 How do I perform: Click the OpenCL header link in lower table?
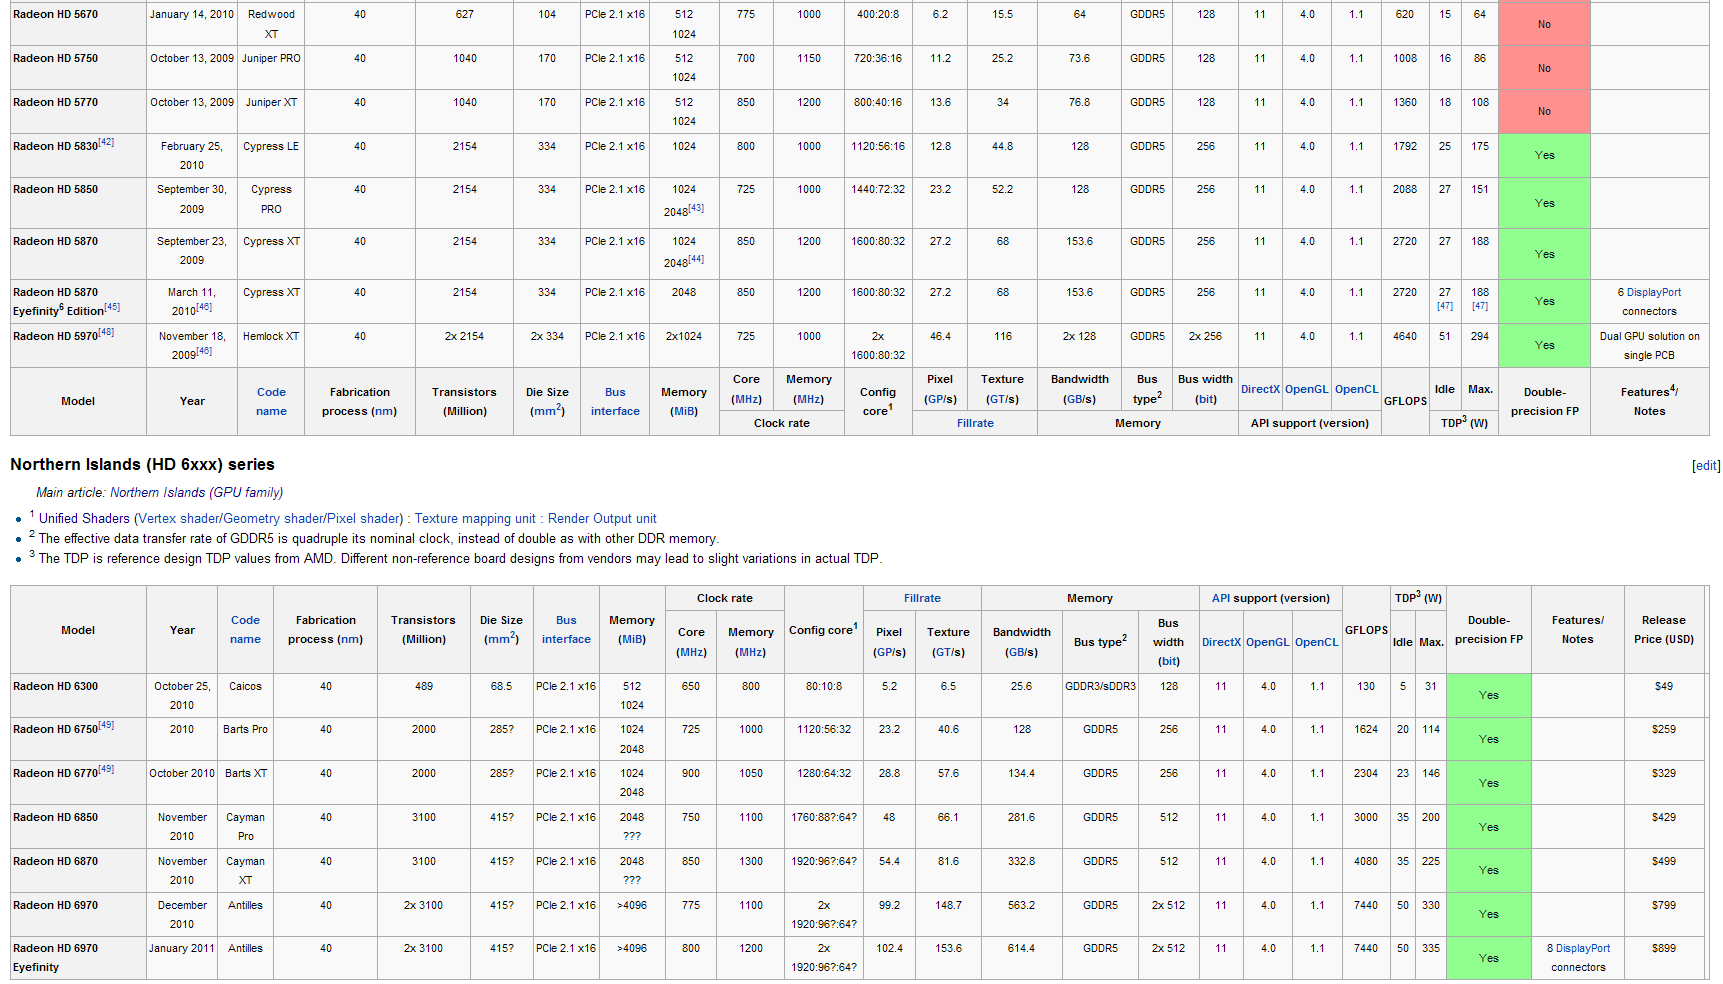1316,642
